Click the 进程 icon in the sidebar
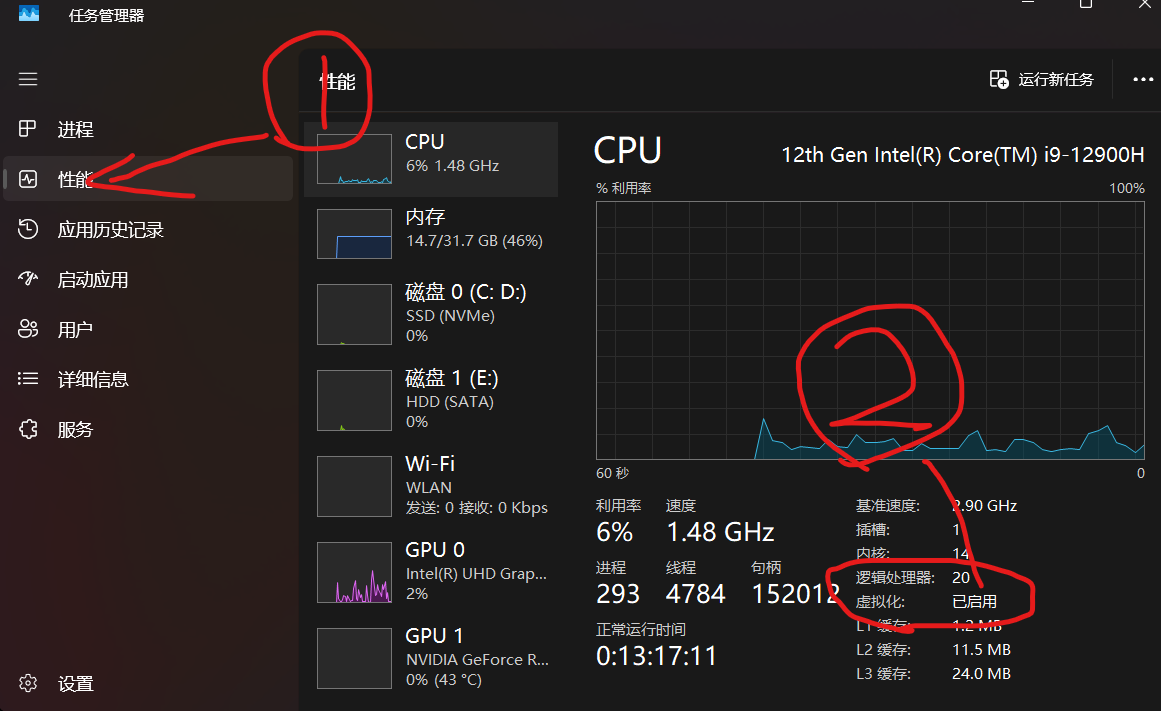 click(27, 129)
